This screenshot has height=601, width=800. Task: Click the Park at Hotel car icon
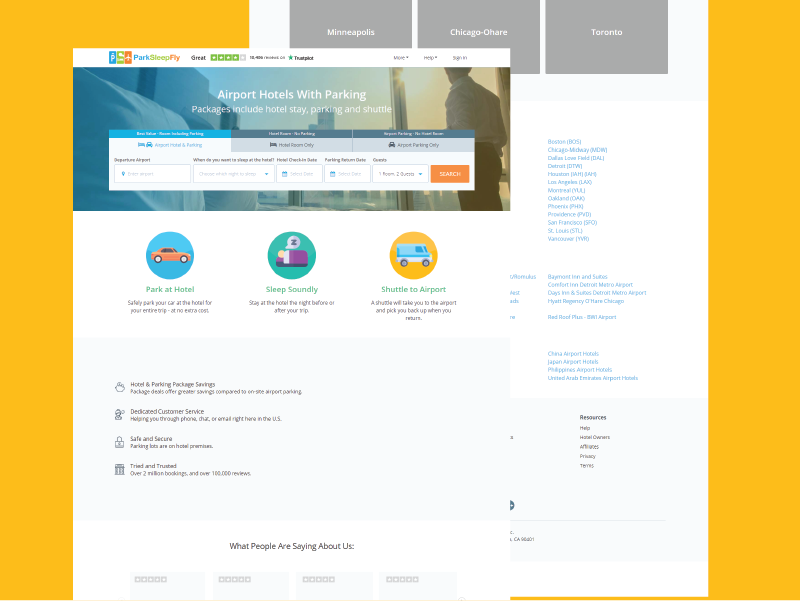click(x=170, y=255)
